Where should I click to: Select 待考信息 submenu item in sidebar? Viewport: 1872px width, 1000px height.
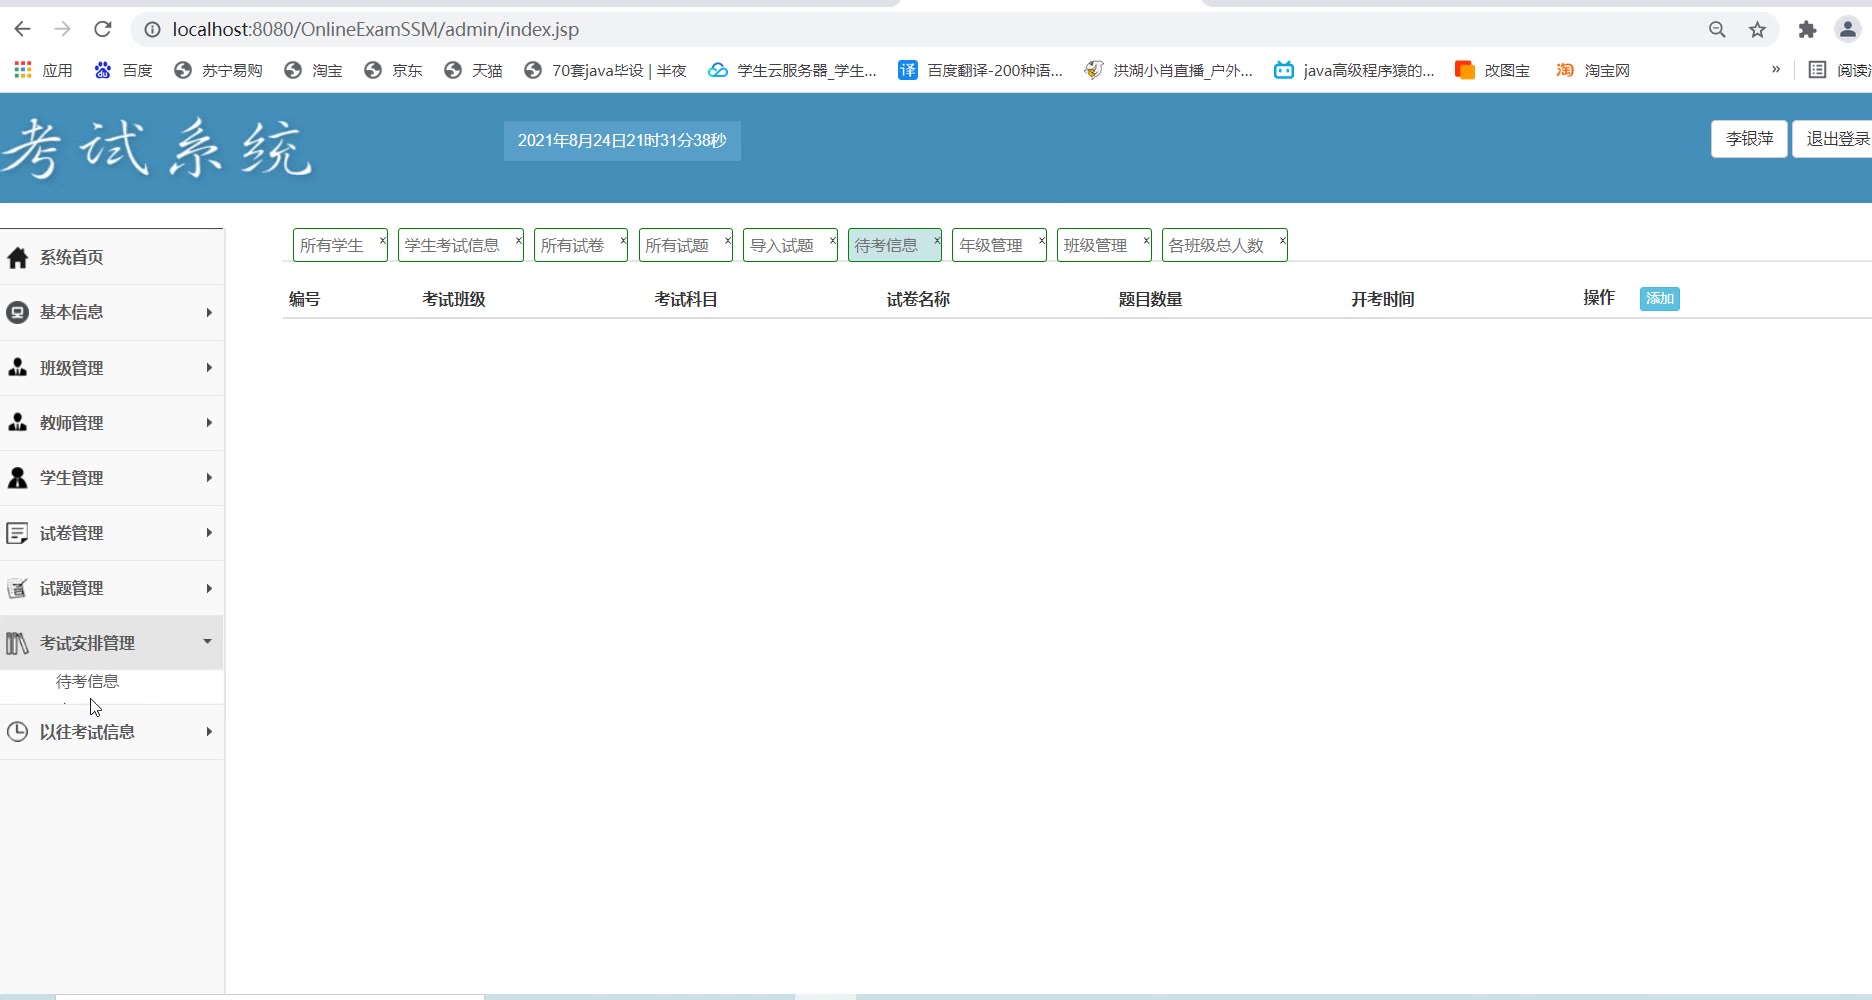[87, 681]
